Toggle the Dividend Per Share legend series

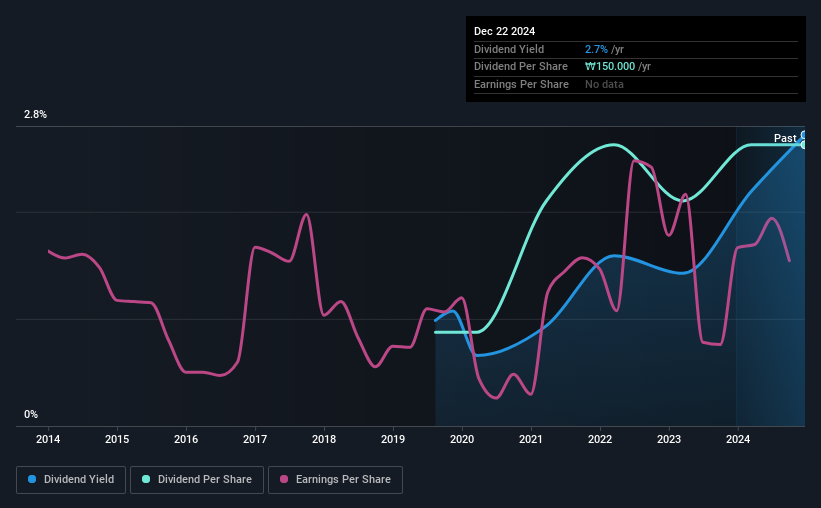tap(197, 480)
